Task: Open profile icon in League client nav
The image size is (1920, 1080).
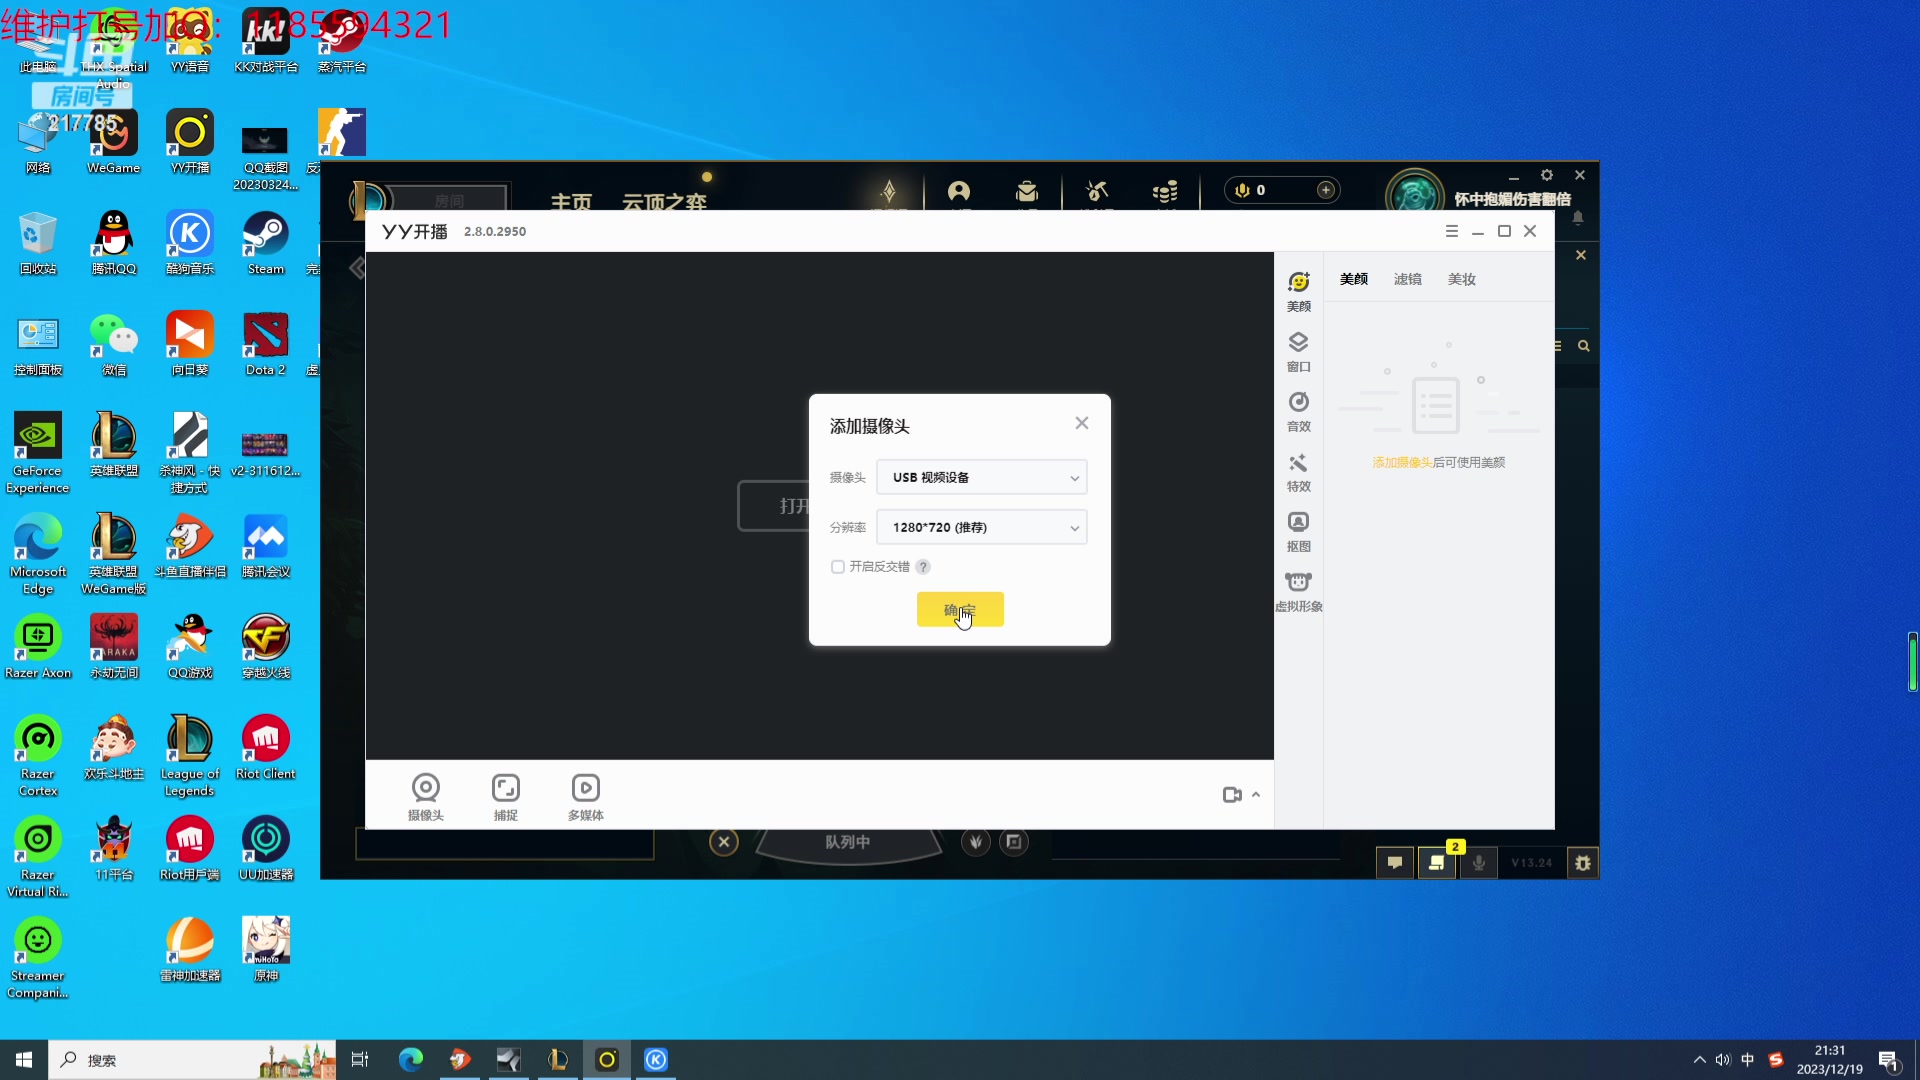Action: point(959,191)
